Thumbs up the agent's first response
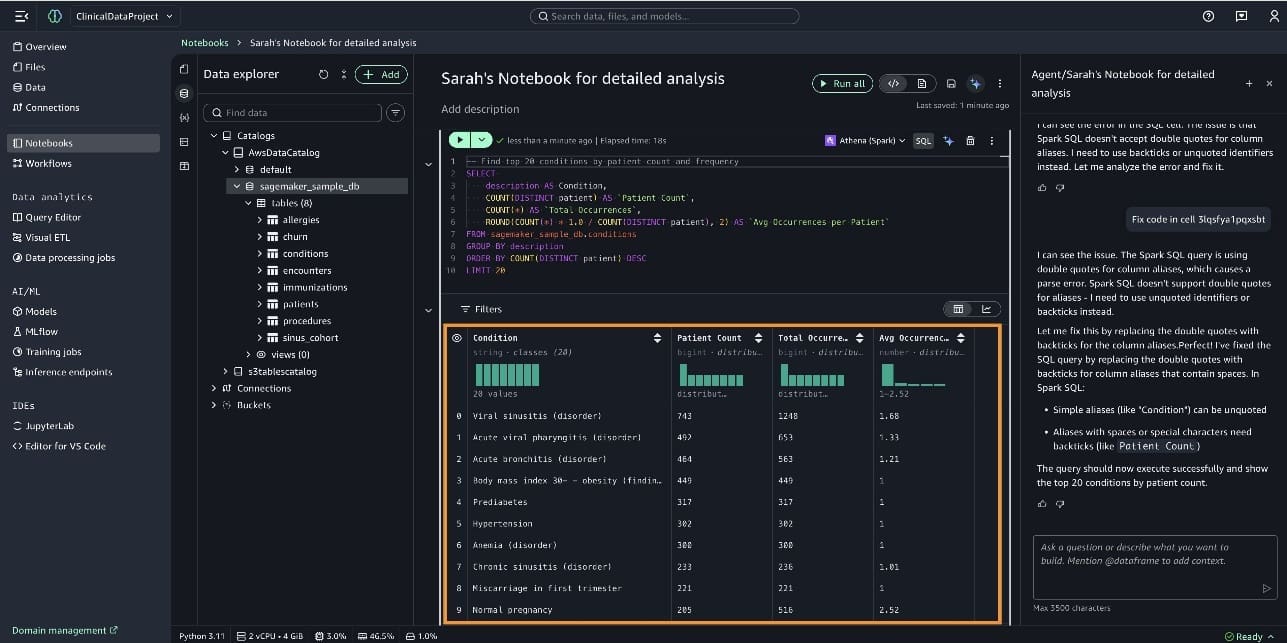This screenshot has height=643, width=1287. [1042, 187]
